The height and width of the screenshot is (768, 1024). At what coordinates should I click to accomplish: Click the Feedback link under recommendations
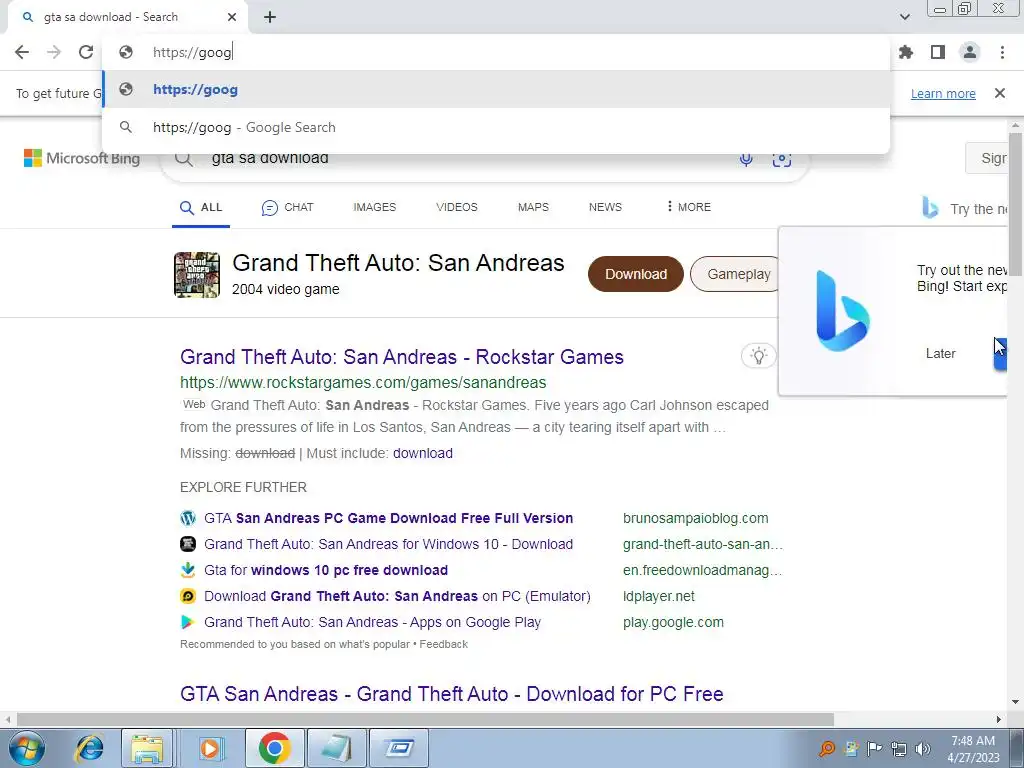443,645
